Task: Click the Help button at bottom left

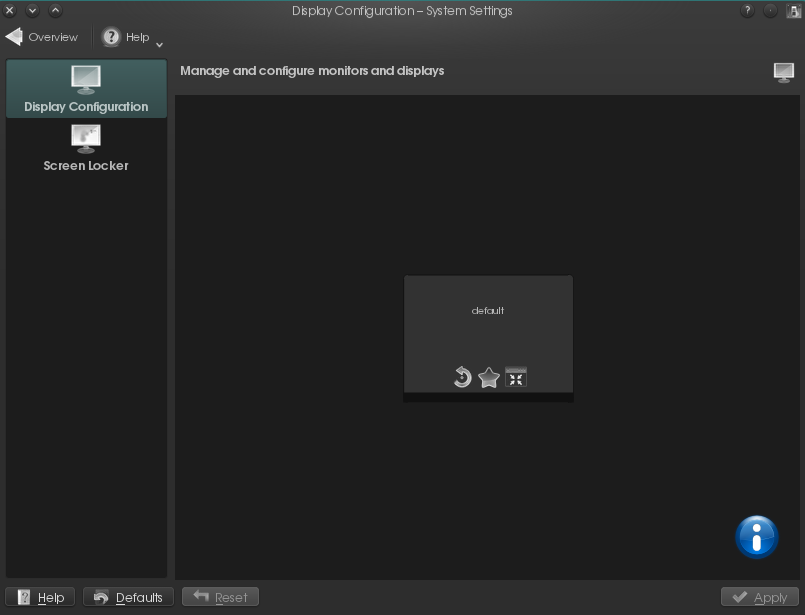Action: 41,597
